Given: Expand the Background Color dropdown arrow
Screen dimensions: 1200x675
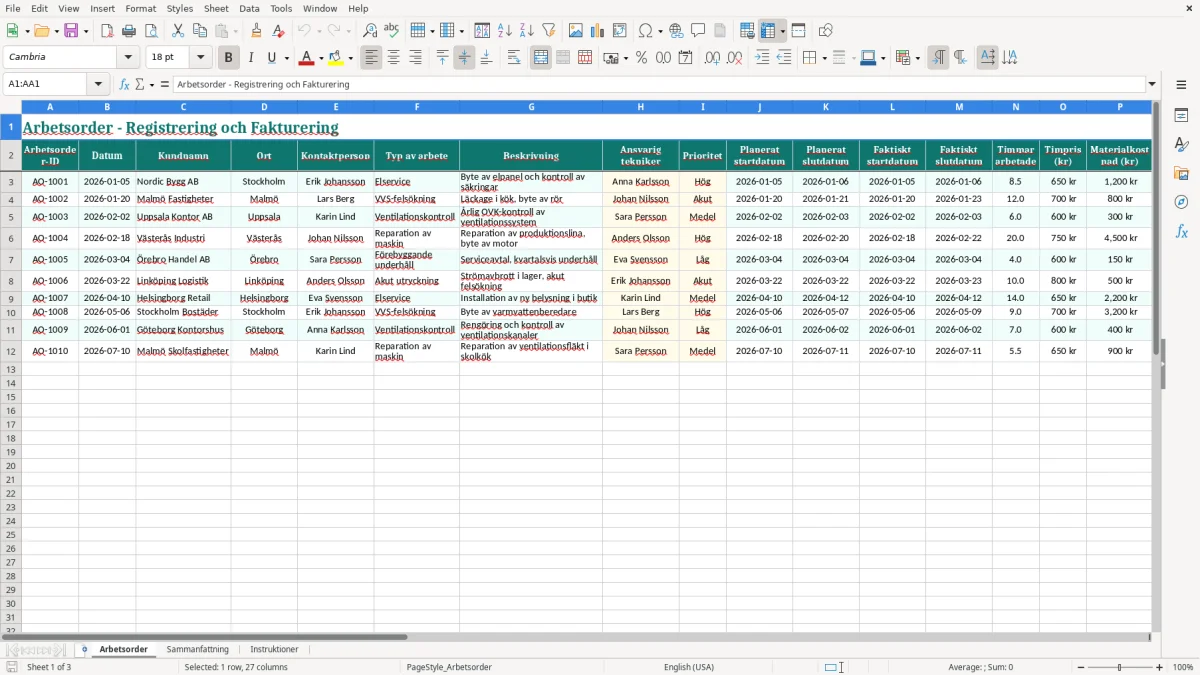Looking at the screenshot, I should tap(351, 58).
